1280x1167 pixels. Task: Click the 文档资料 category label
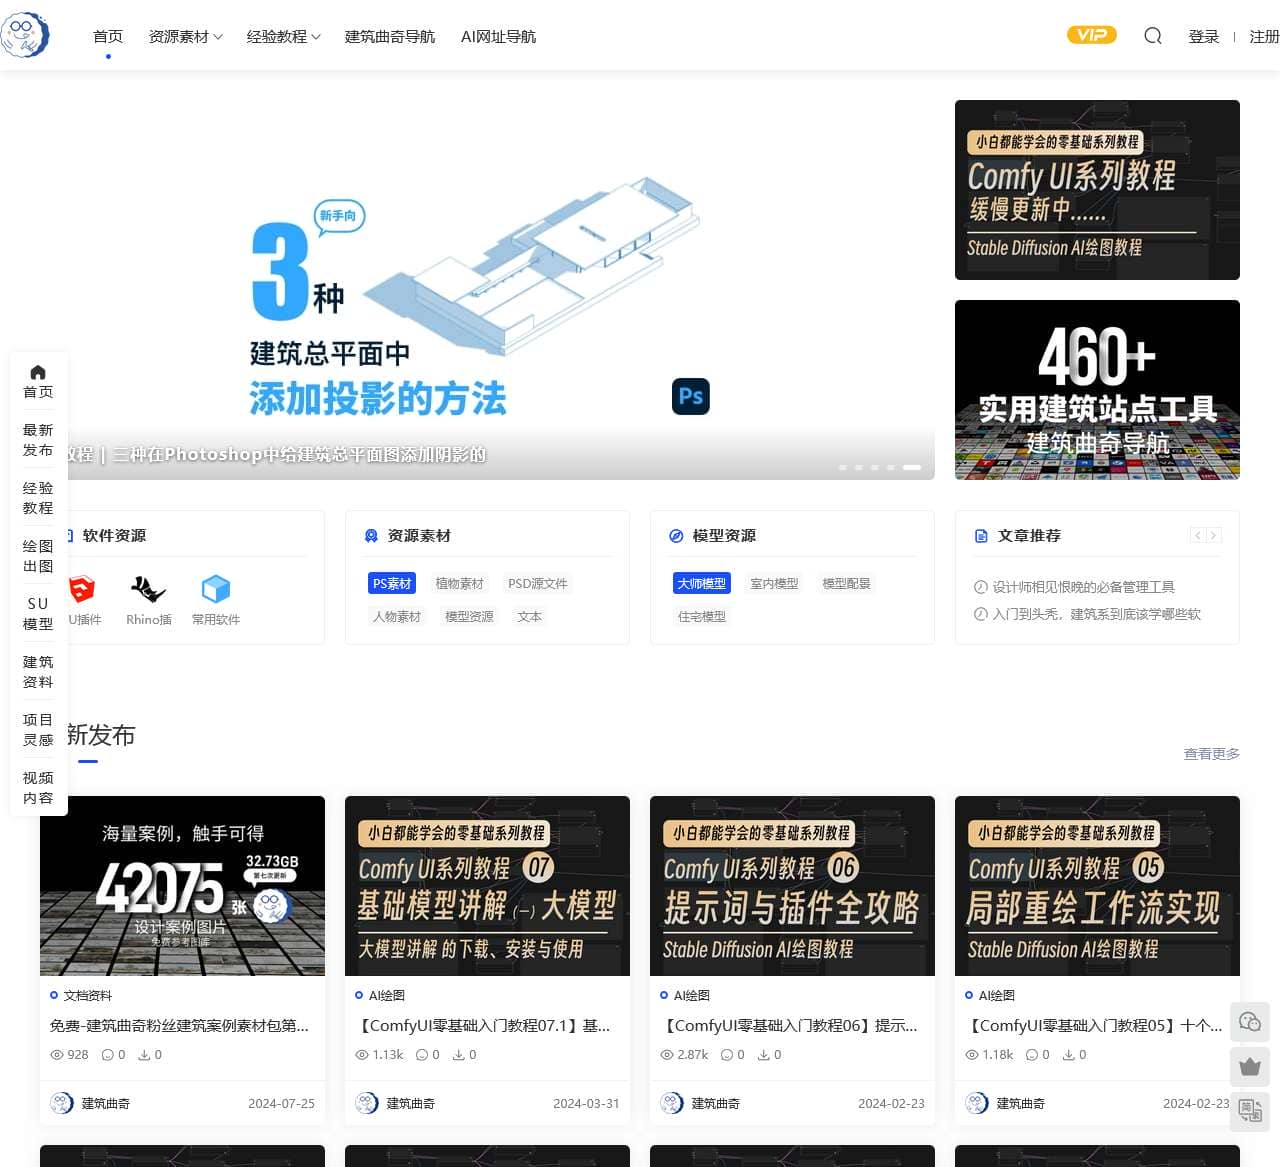pos(88,995)
